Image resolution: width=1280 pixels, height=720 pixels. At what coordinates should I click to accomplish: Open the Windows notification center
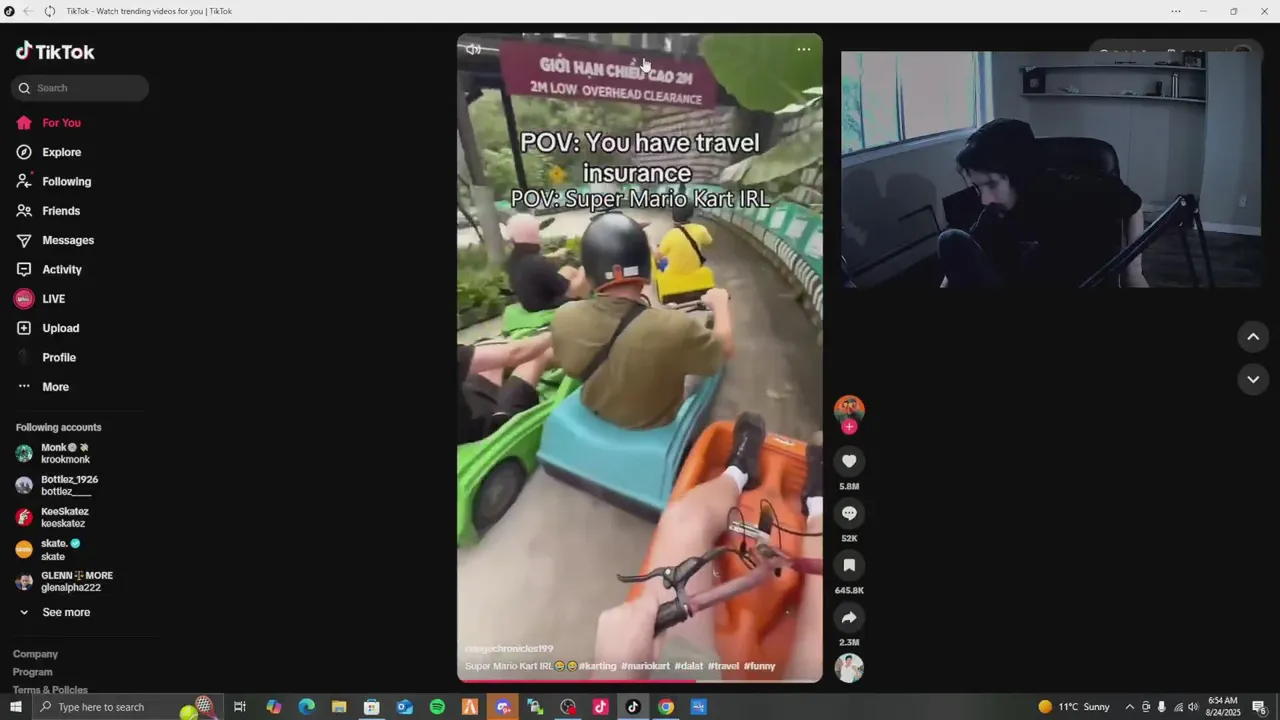point(1259,707)
